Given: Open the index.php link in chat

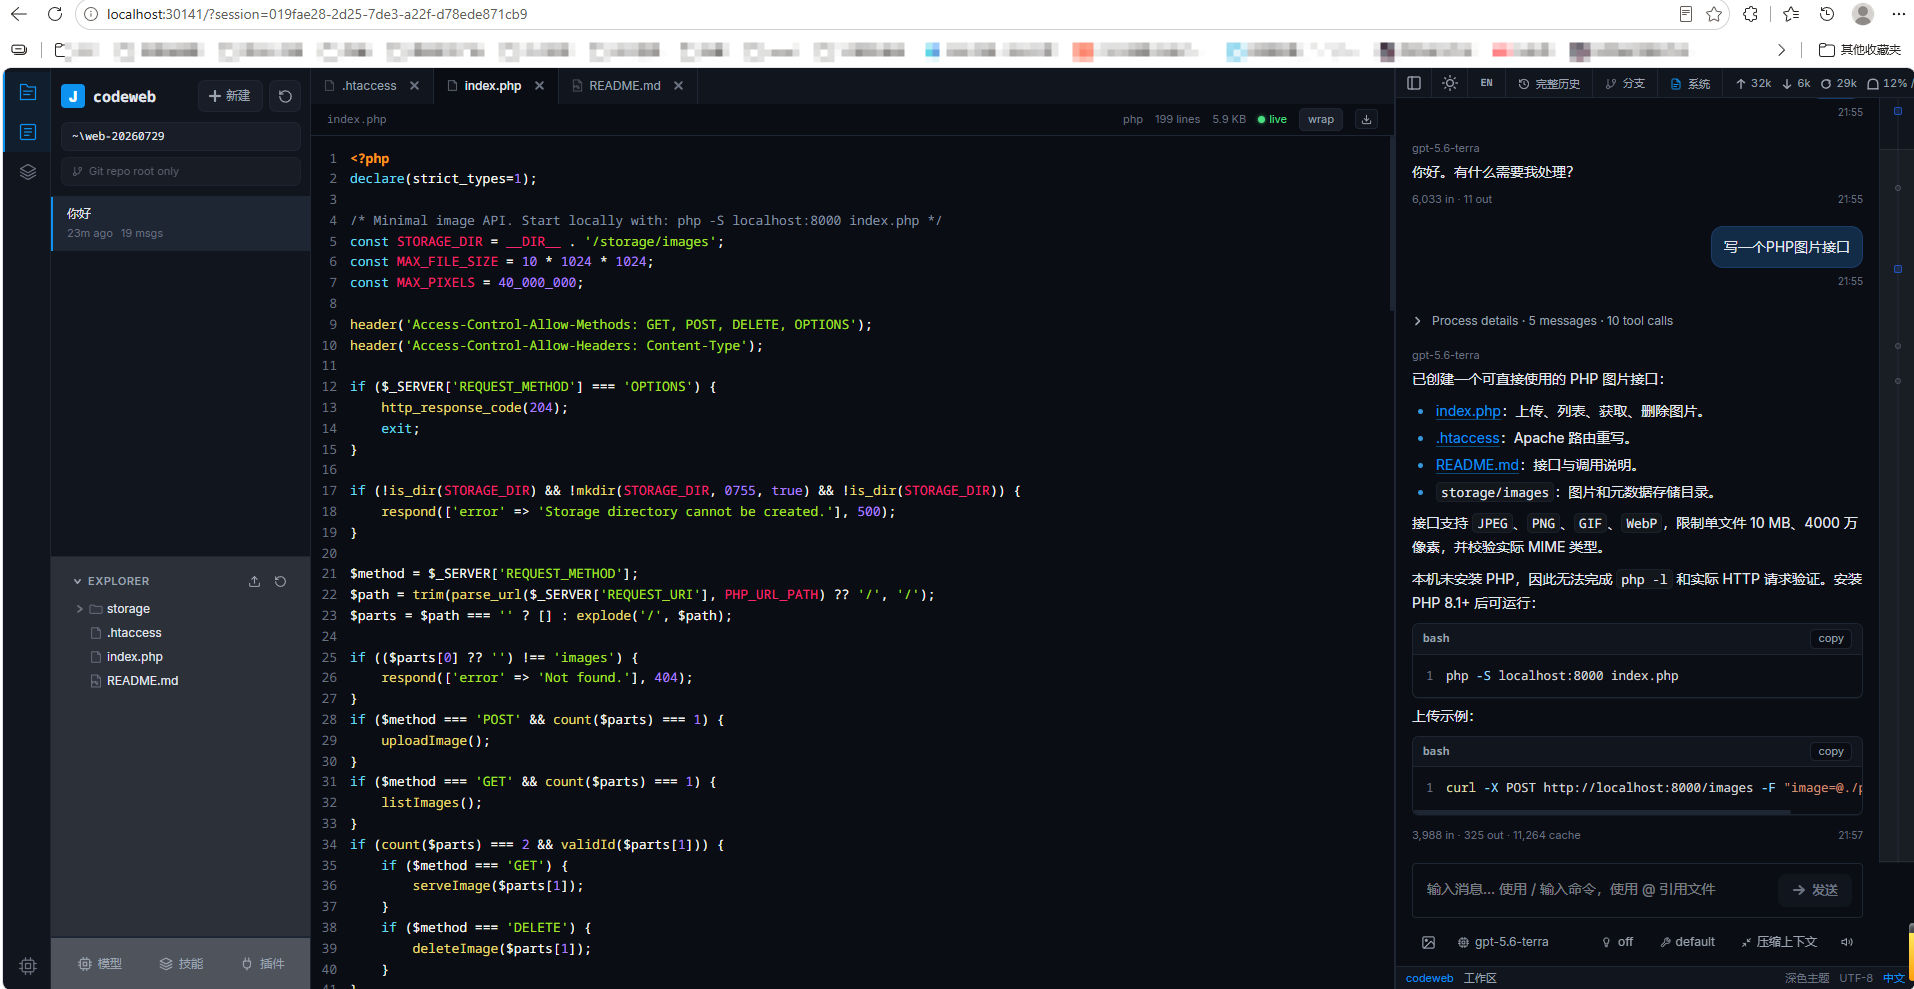Looking at the screenshot, I should click(1467, 411).
